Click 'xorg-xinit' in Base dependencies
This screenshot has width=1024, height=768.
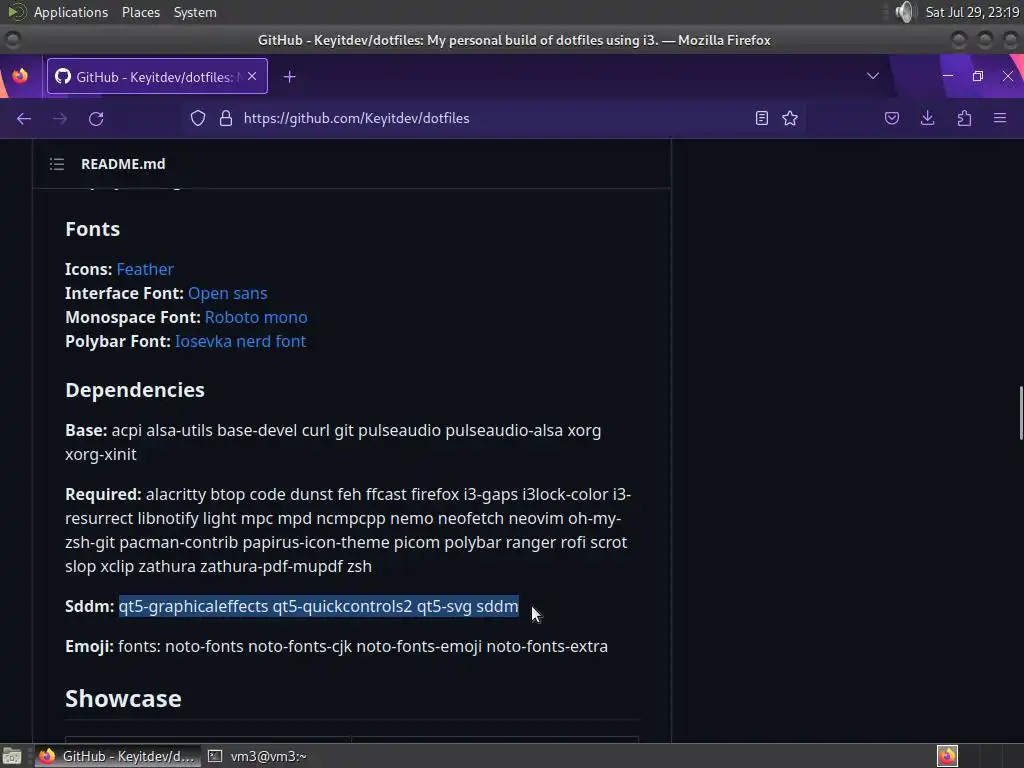coord(101,455)
